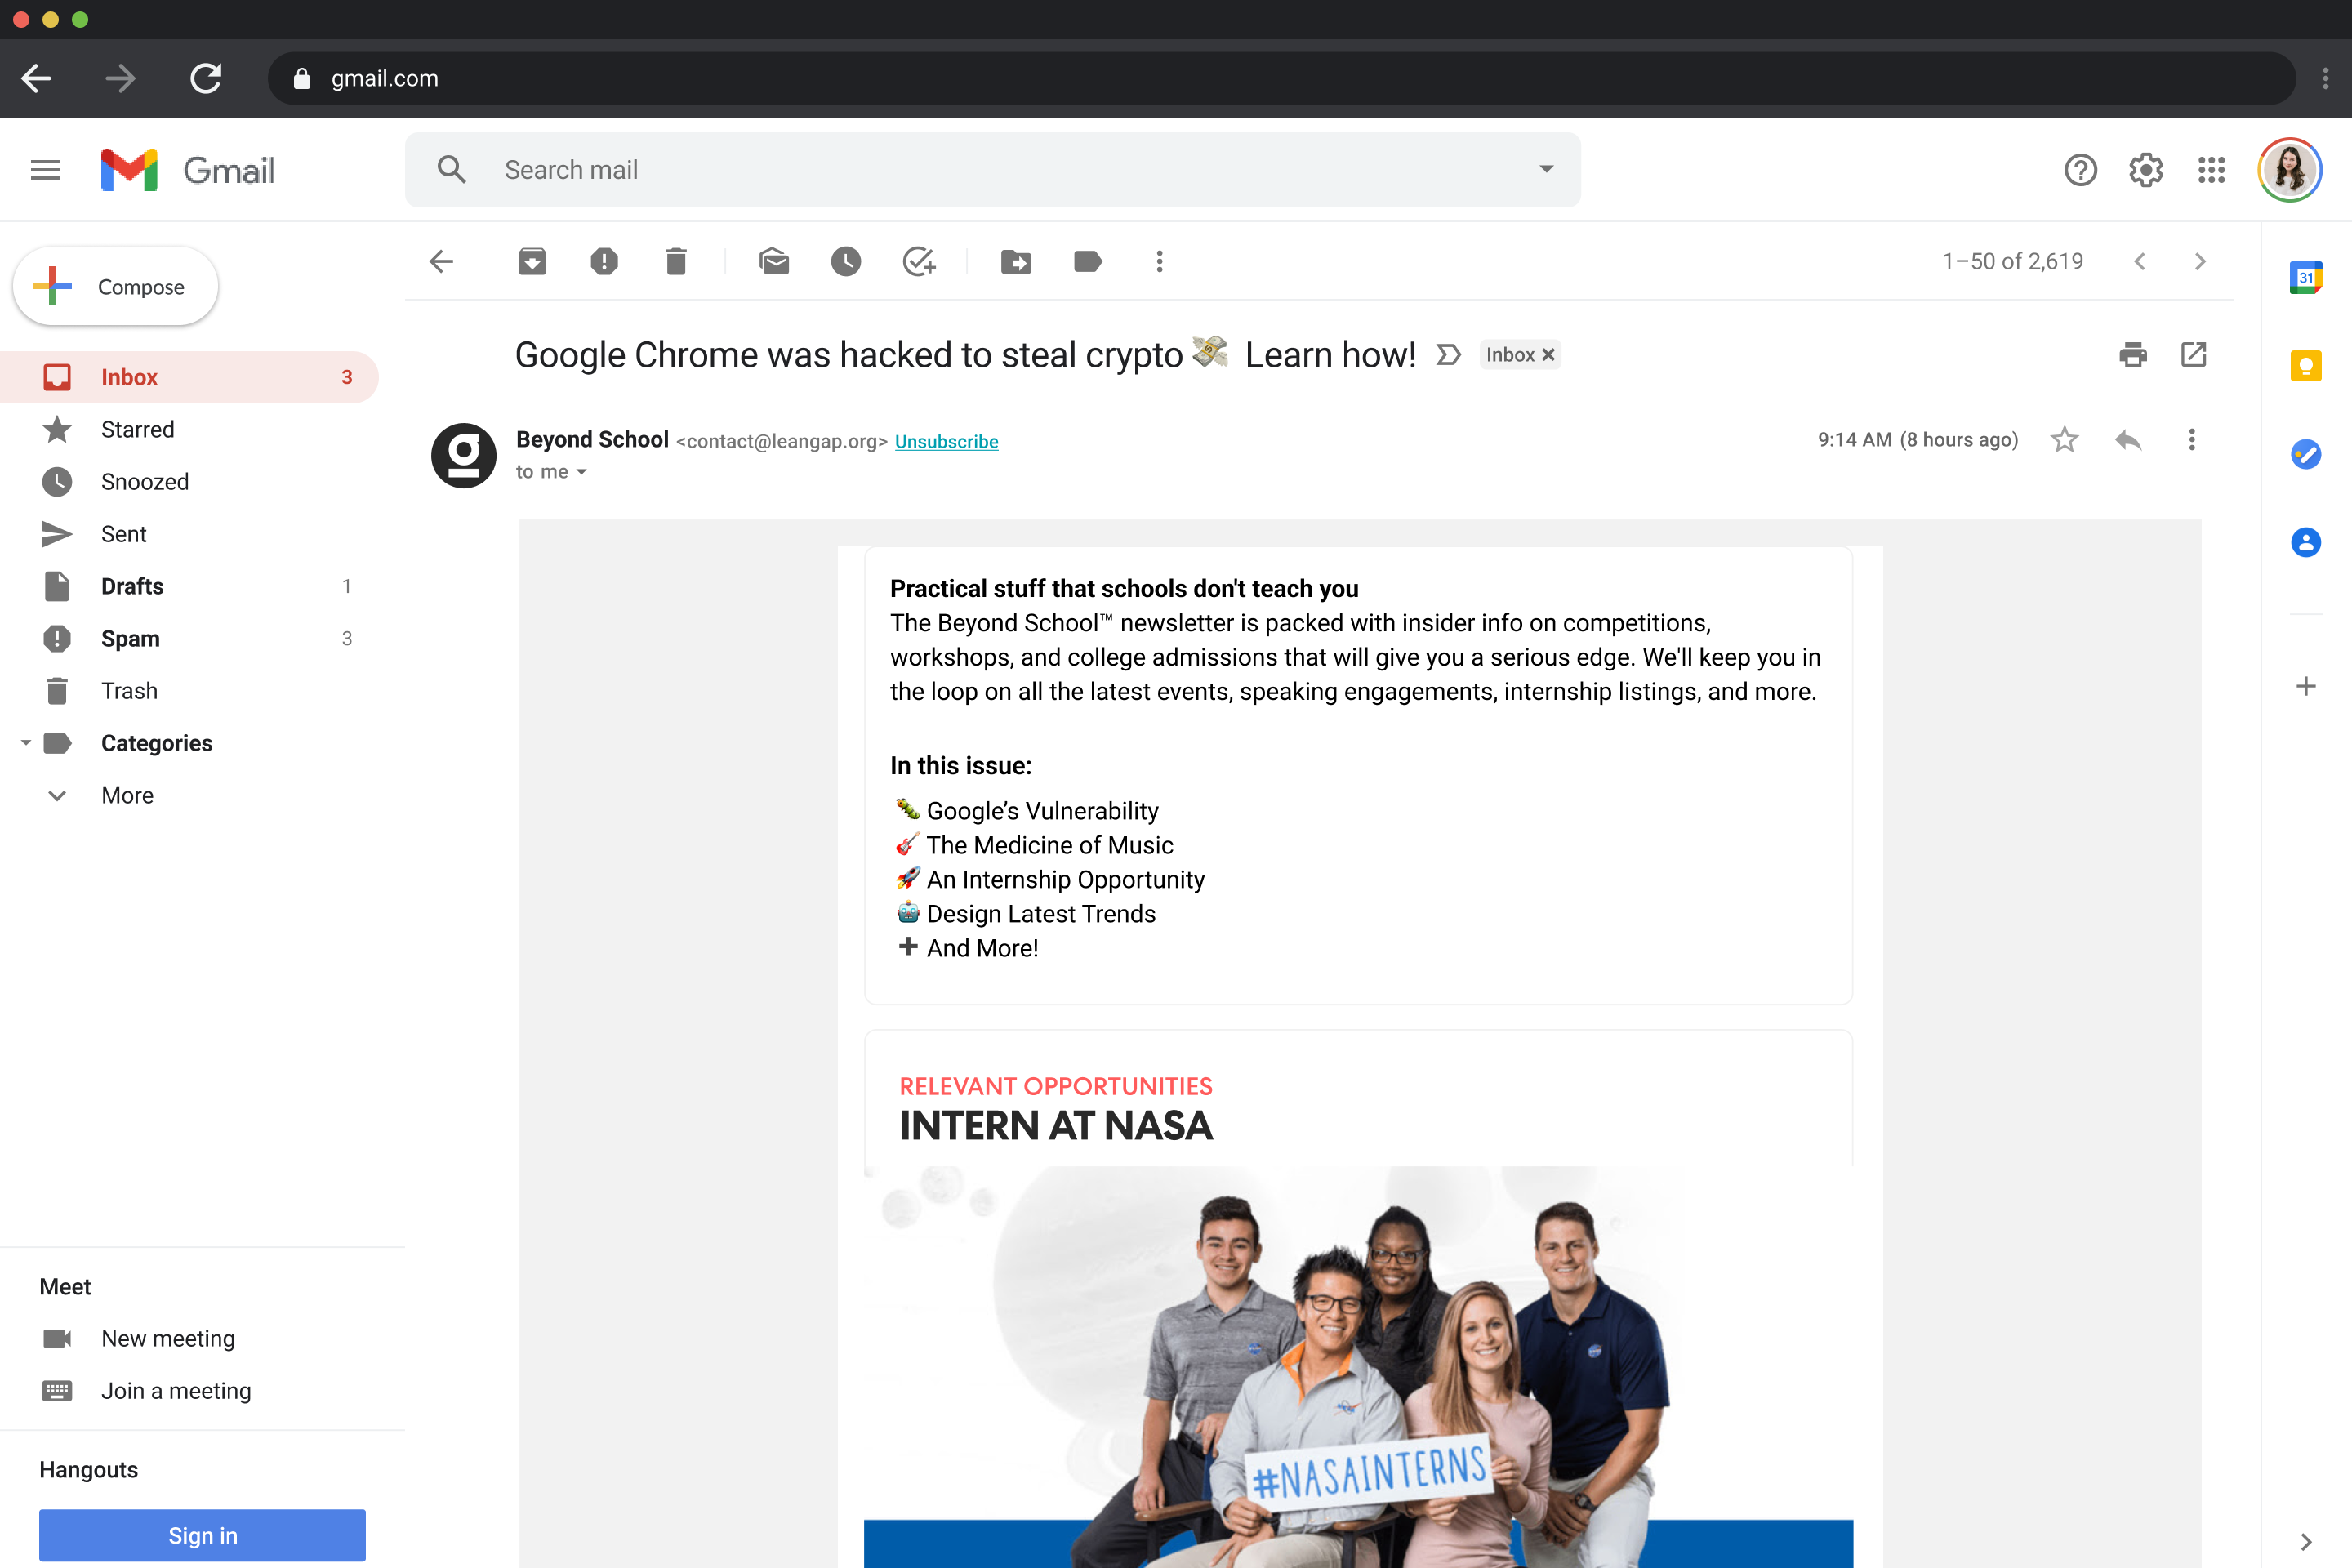Screen dimensions: 2352x1568
Task: Delete the email using the trash icon
Action: tap(676, 262)
